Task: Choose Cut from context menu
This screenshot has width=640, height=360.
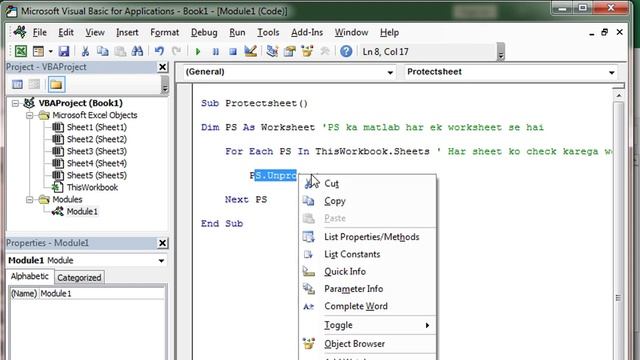Action: click(x=367, y=184)
